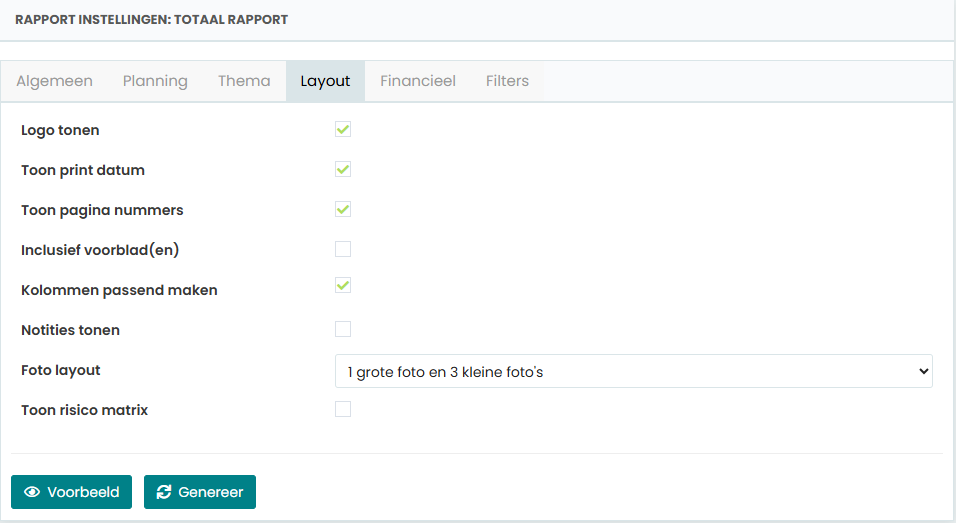Toggle the Toon print datum checkbox
The width and height of the screenshot is (956, 523).
point(343,169)
